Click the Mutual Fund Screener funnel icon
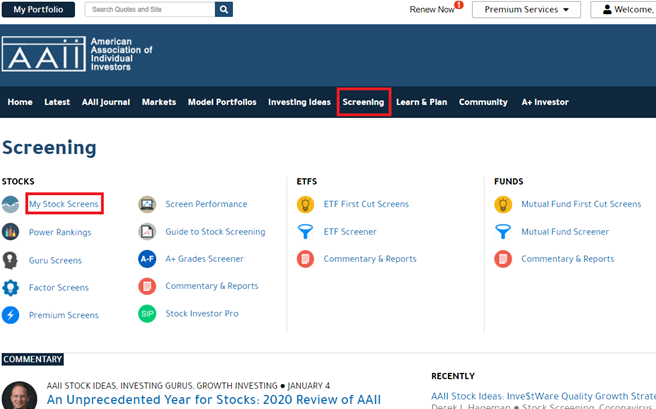656x409 pixels. 503,232
